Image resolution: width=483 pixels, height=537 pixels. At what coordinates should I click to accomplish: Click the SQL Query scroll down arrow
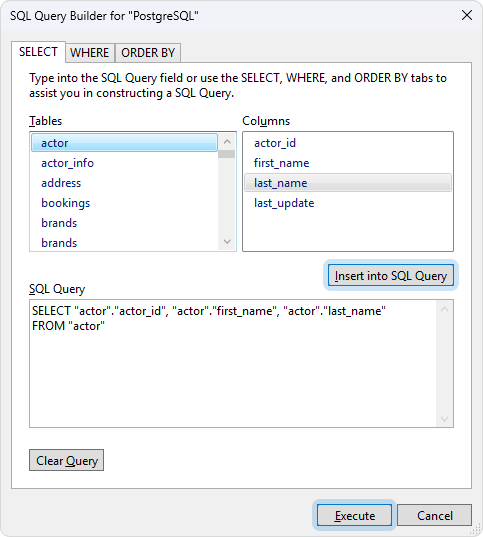pyautogui.click(x=445, y=419)
